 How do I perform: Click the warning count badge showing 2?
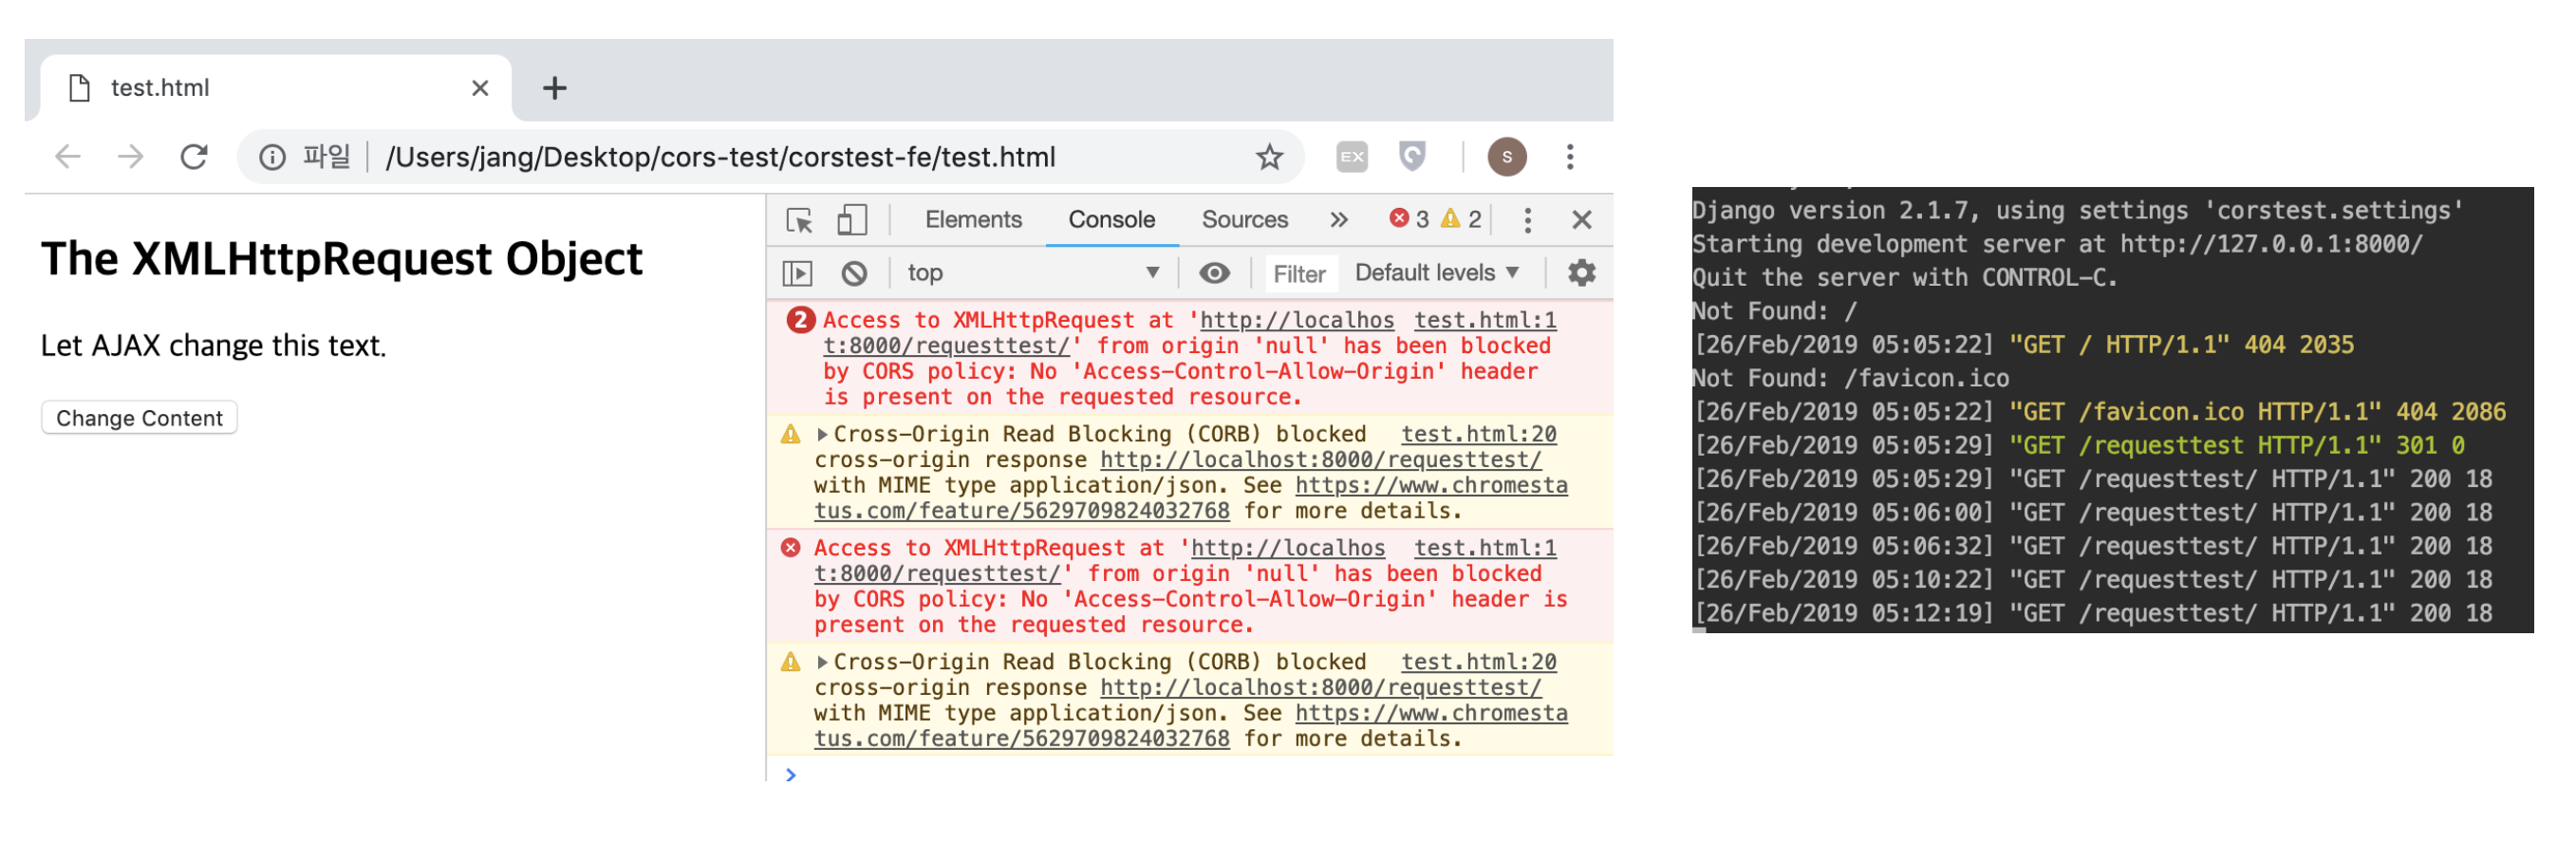pos(1461,220)
